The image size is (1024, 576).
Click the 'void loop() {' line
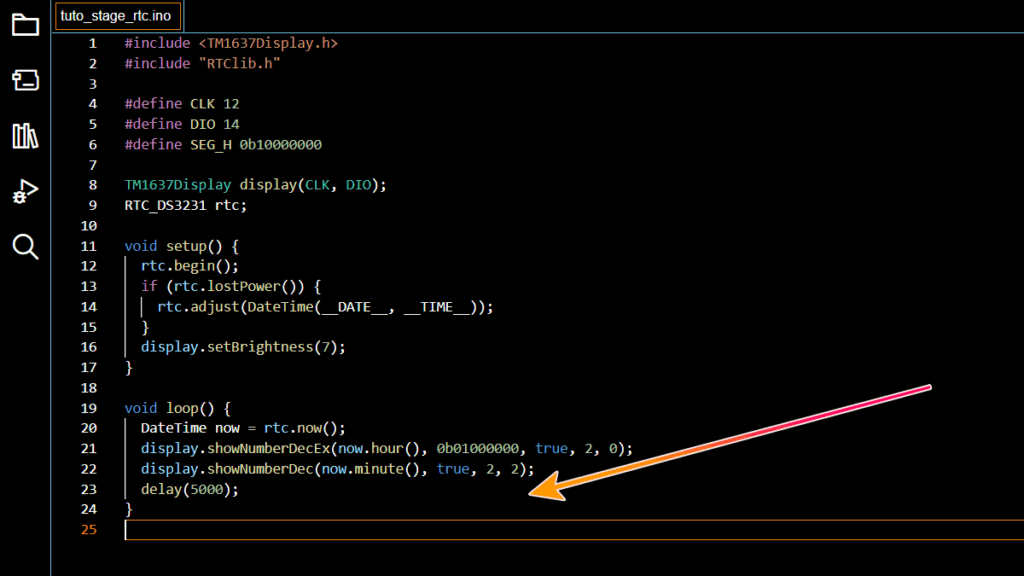(x=178, y=408)
